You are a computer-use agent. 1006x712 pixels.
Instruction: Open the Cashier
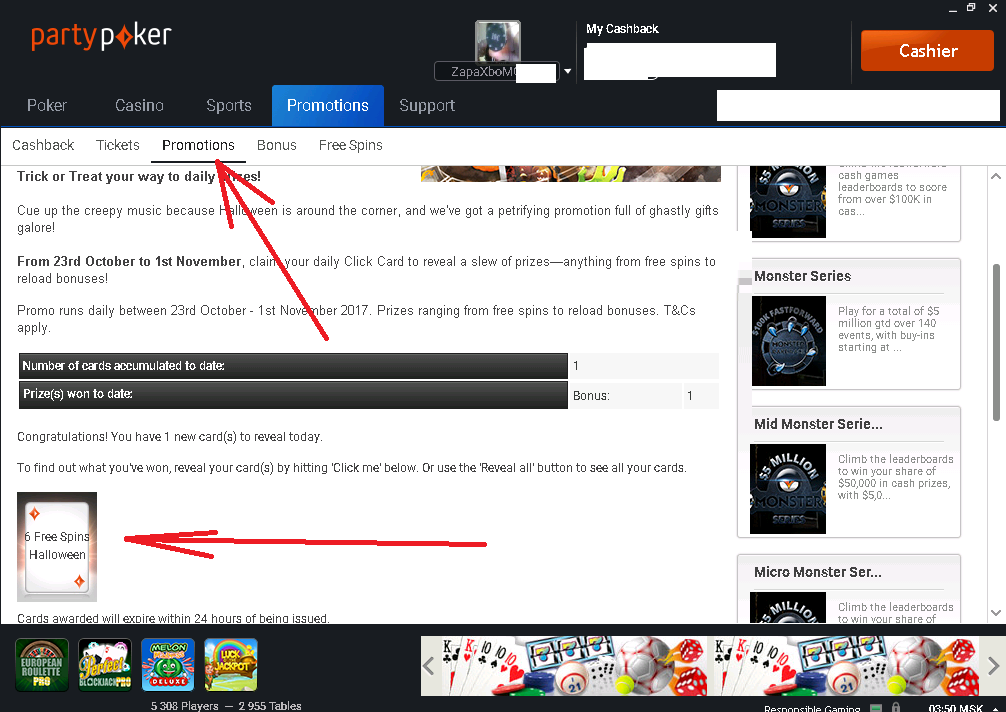pos(927,51)
